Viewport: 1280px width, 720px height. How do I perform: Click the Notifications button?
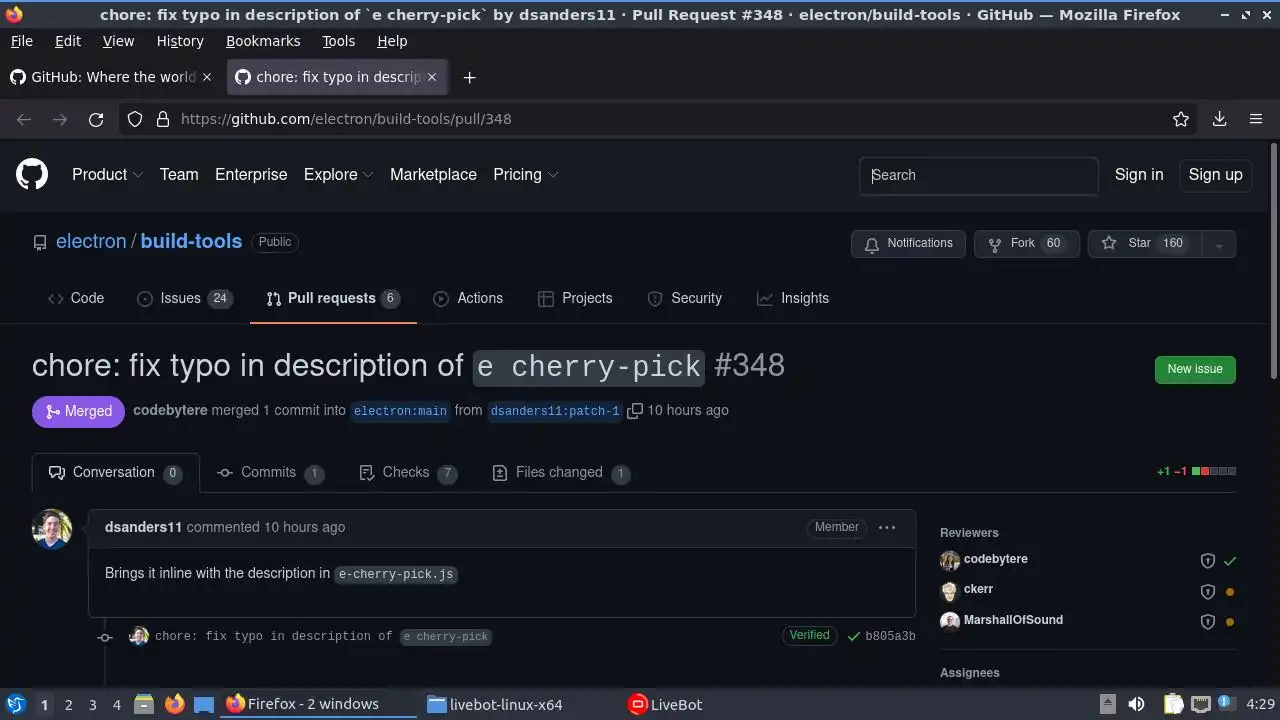pos(909,243)
